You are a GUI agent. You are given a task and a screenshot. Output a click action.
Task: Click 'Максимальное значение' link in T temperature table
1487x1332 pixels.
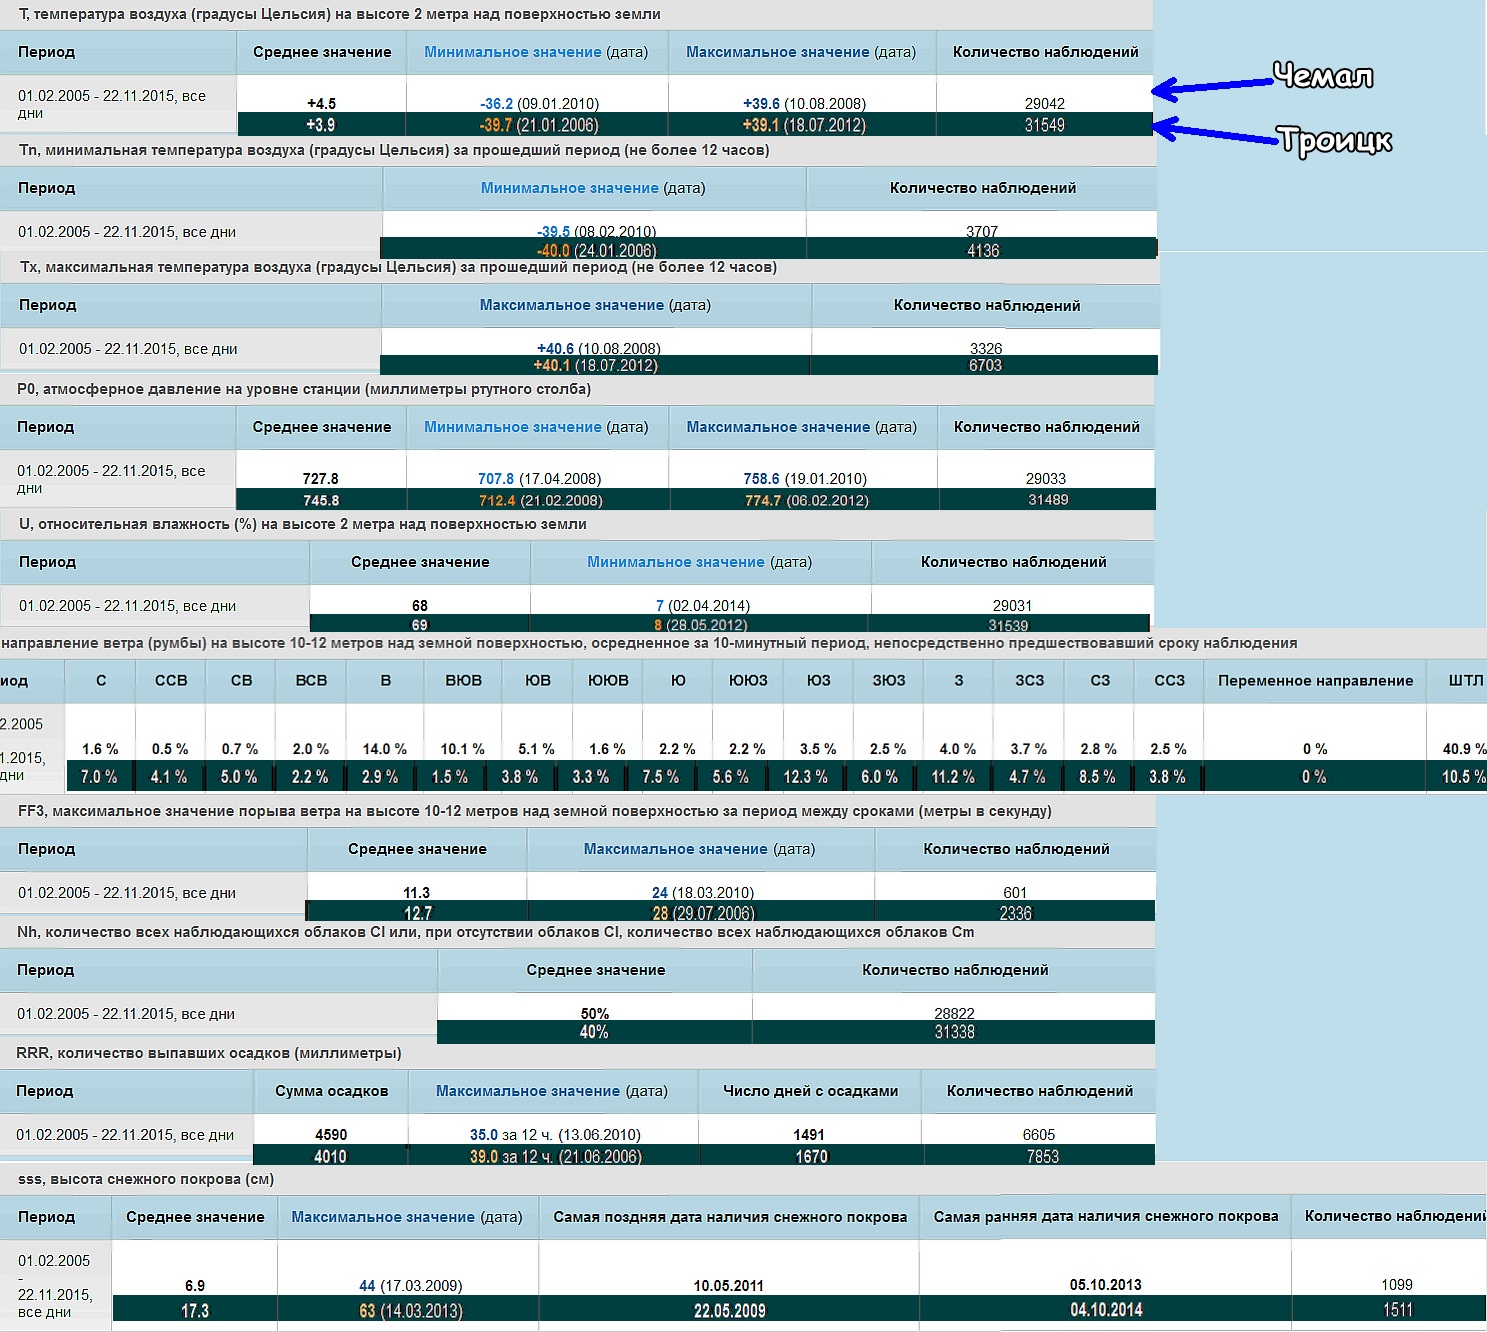click(777, 52)
